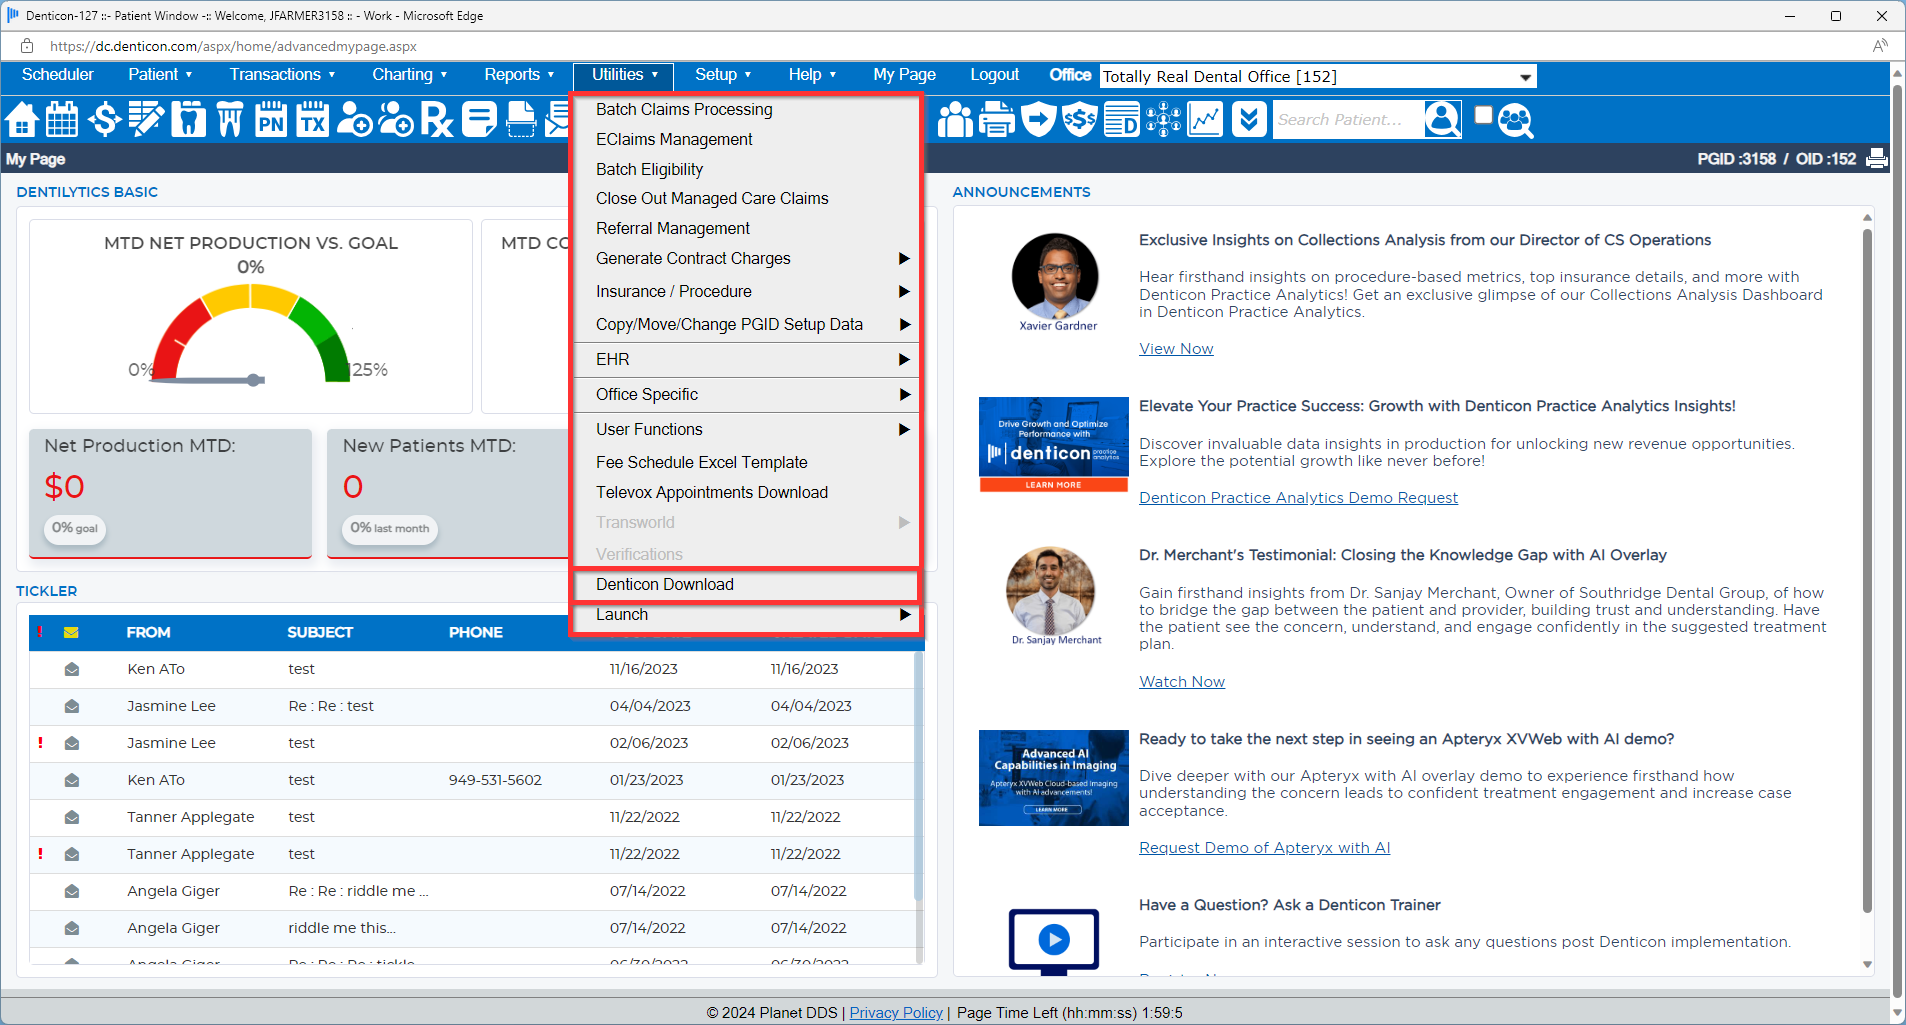Click the shield with dollar signs icon

pos(1080,120)
